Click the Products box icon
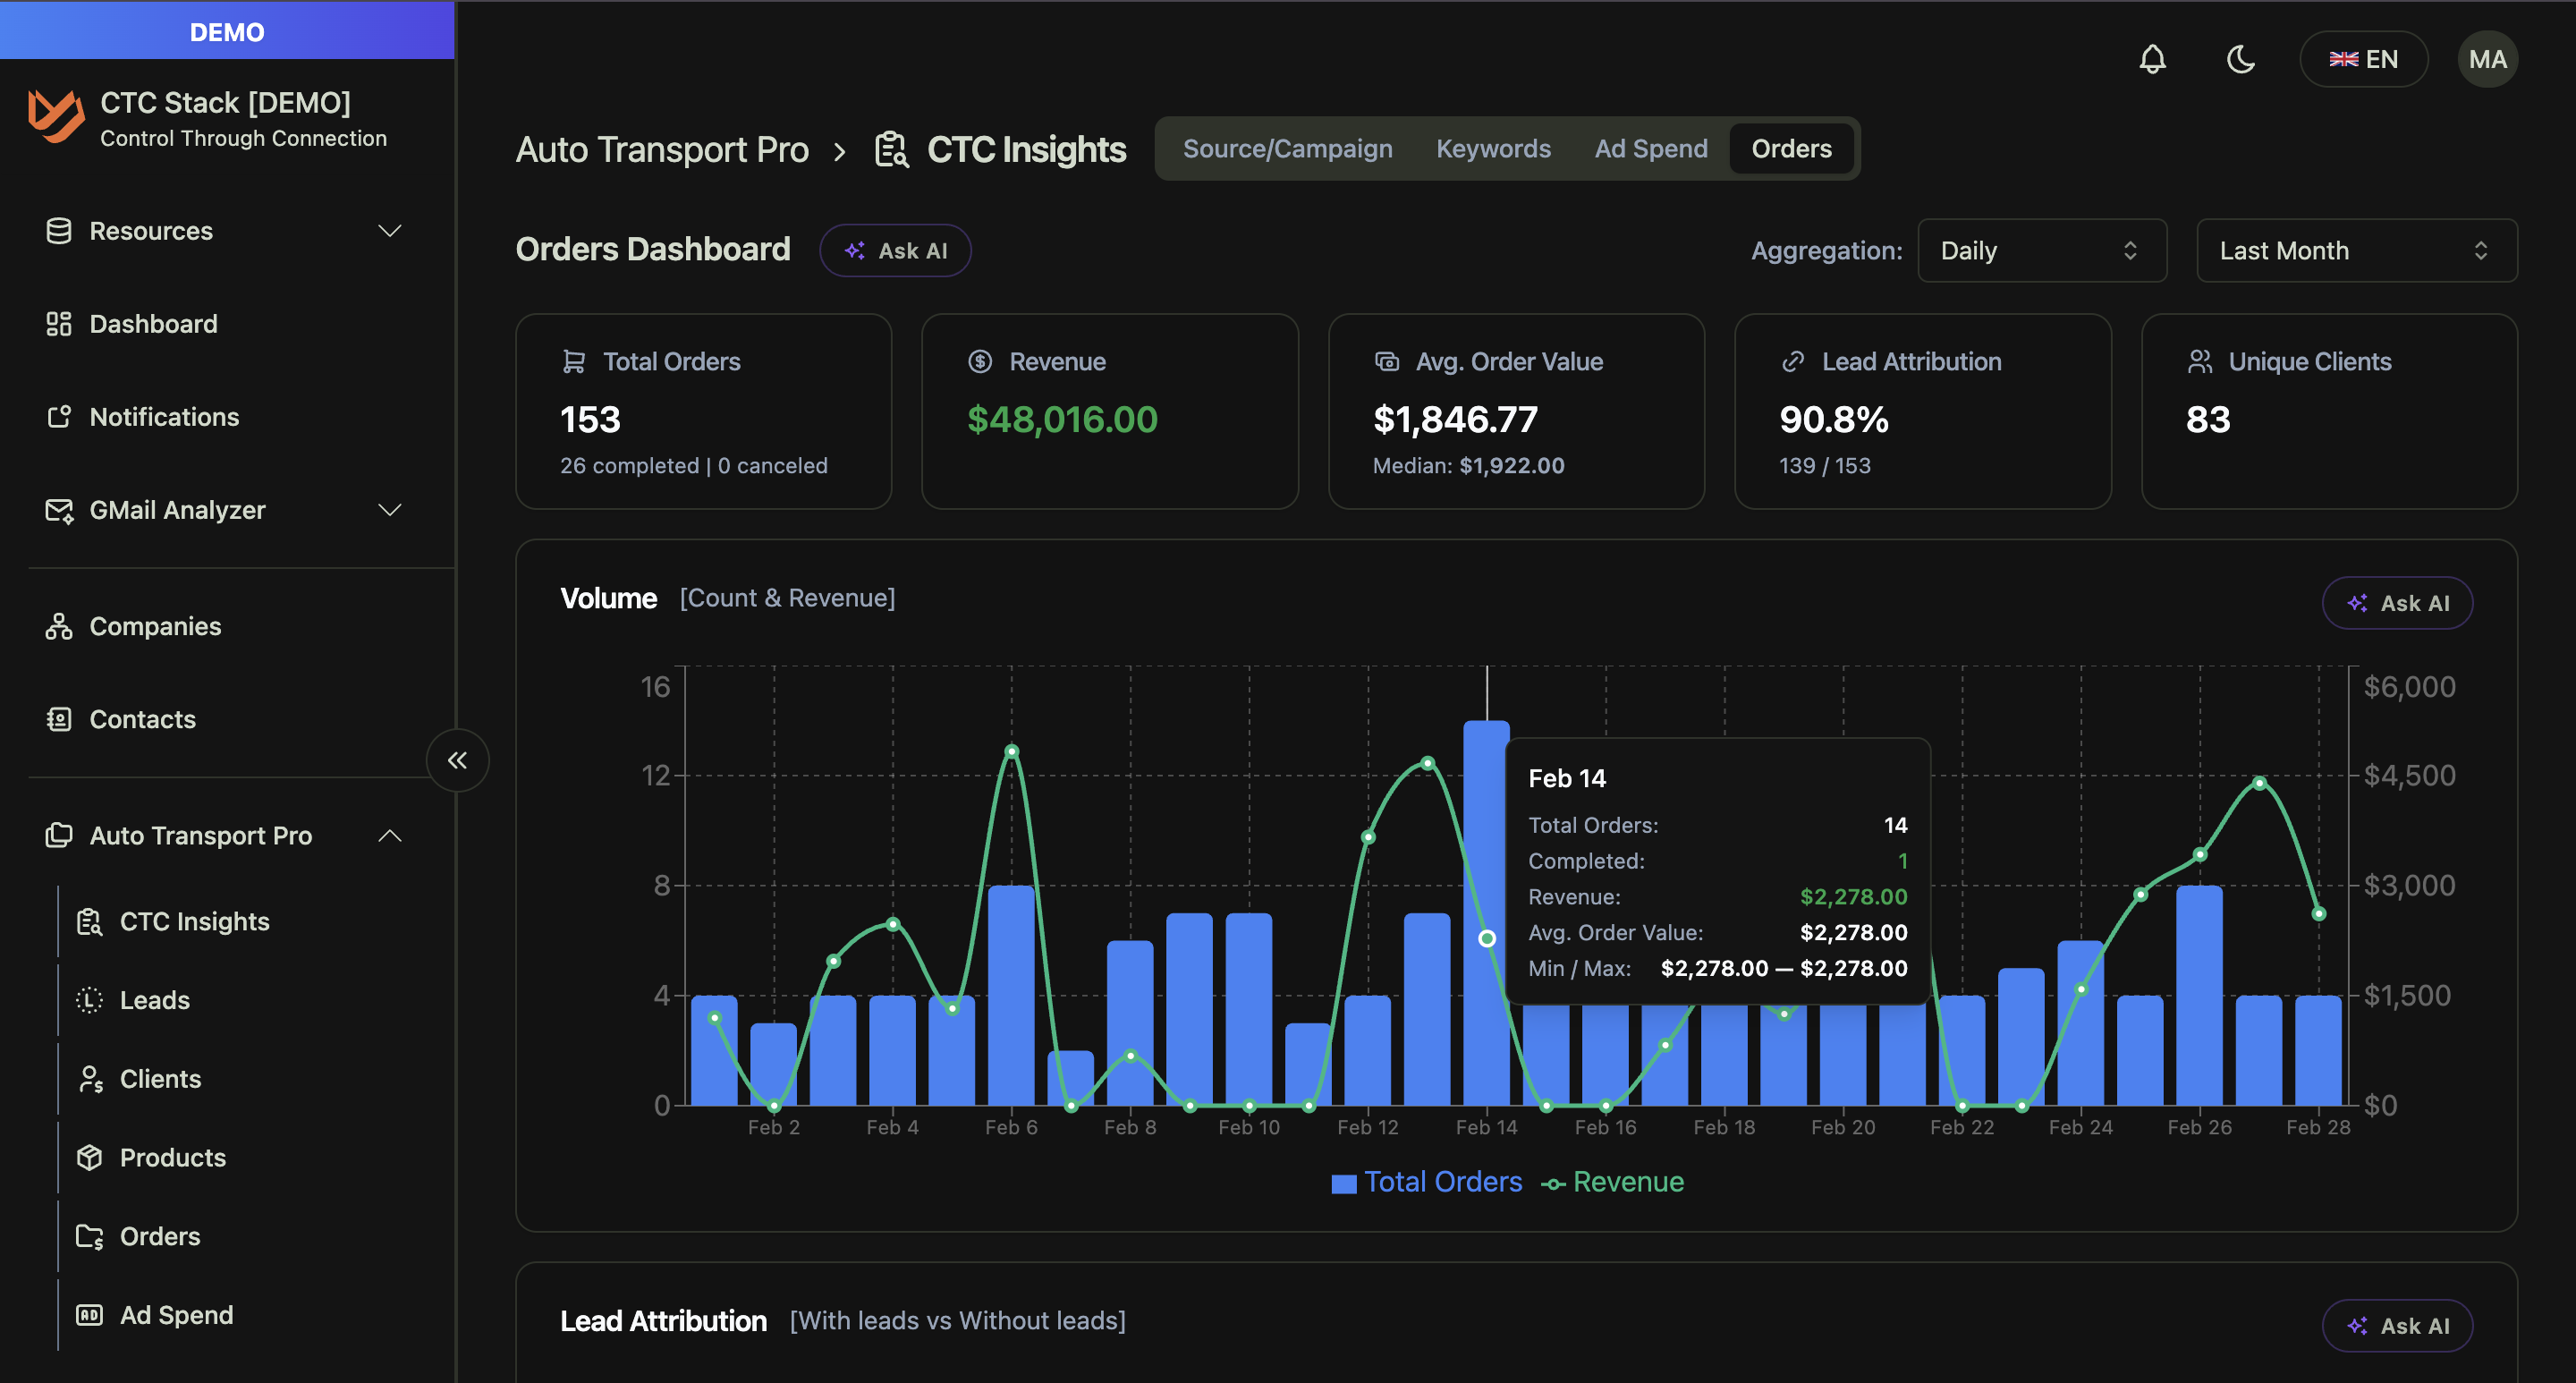2576x1383 pixels. (x=89, y=1157)
